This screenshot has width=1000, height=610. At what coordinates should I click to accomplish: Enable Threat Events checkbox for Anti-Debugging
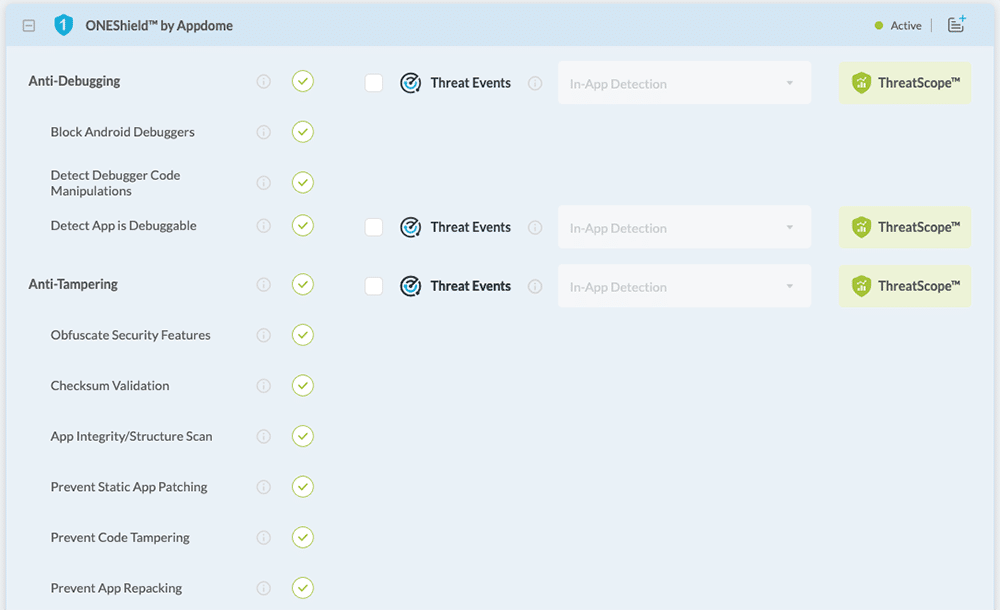point(374,84)
